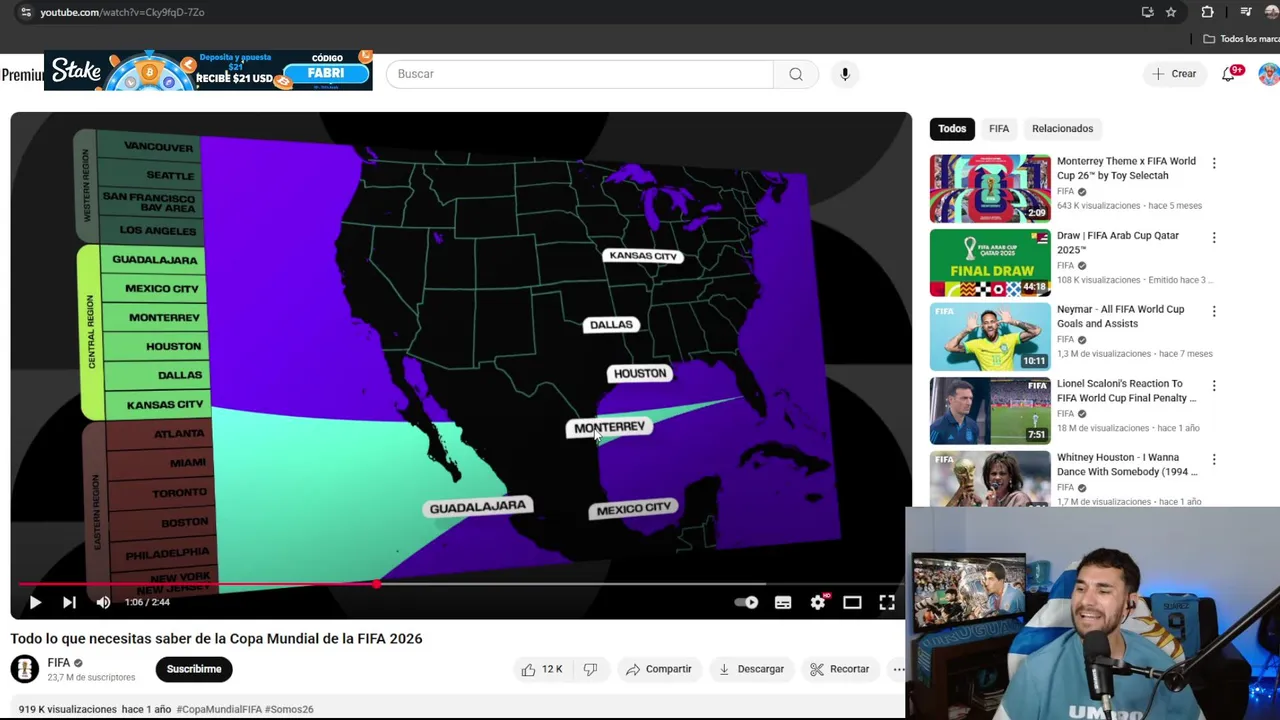Viewport: 1280px width, 720px height.
Task: Open Monterrey Theme video thumbnail
Action: (x=990, y=188)
